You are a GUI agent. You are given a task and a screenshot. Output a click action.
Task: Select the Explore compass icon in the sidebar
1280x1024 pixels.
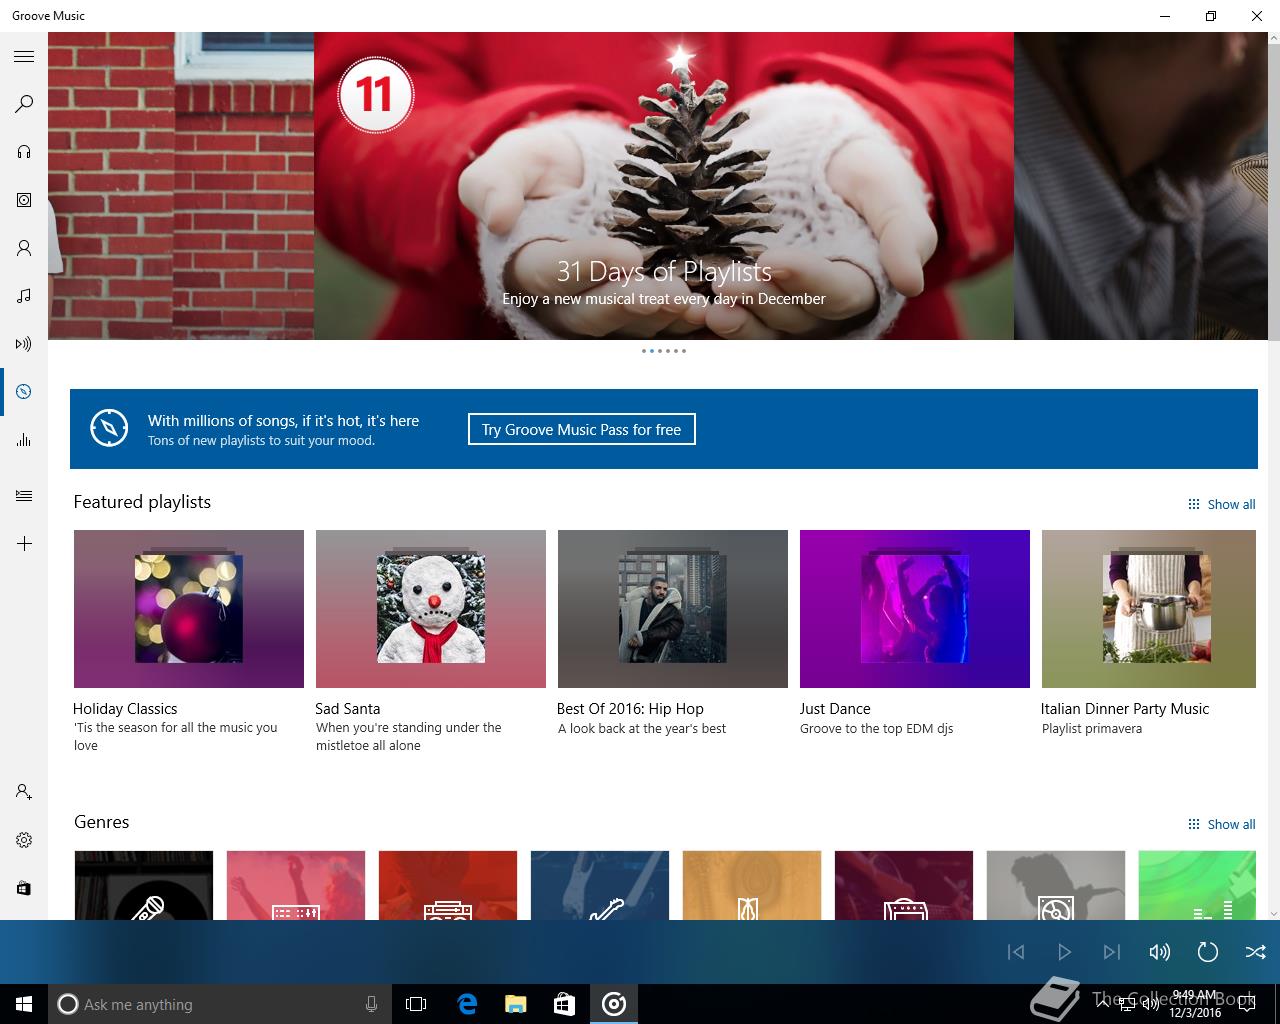pos(24,392)
